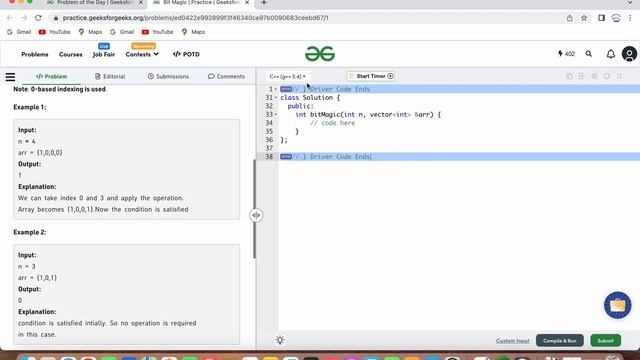Open the browser three-dot menu

(630, 18)
